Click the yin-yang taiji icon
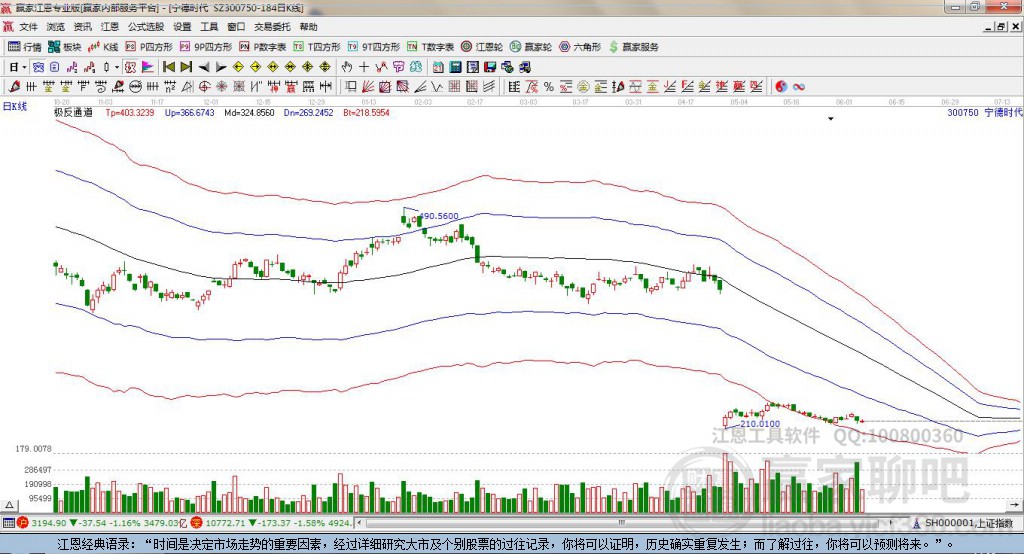Image resolution: width=1024 pixels, height=554 pixels. (781, 86)
